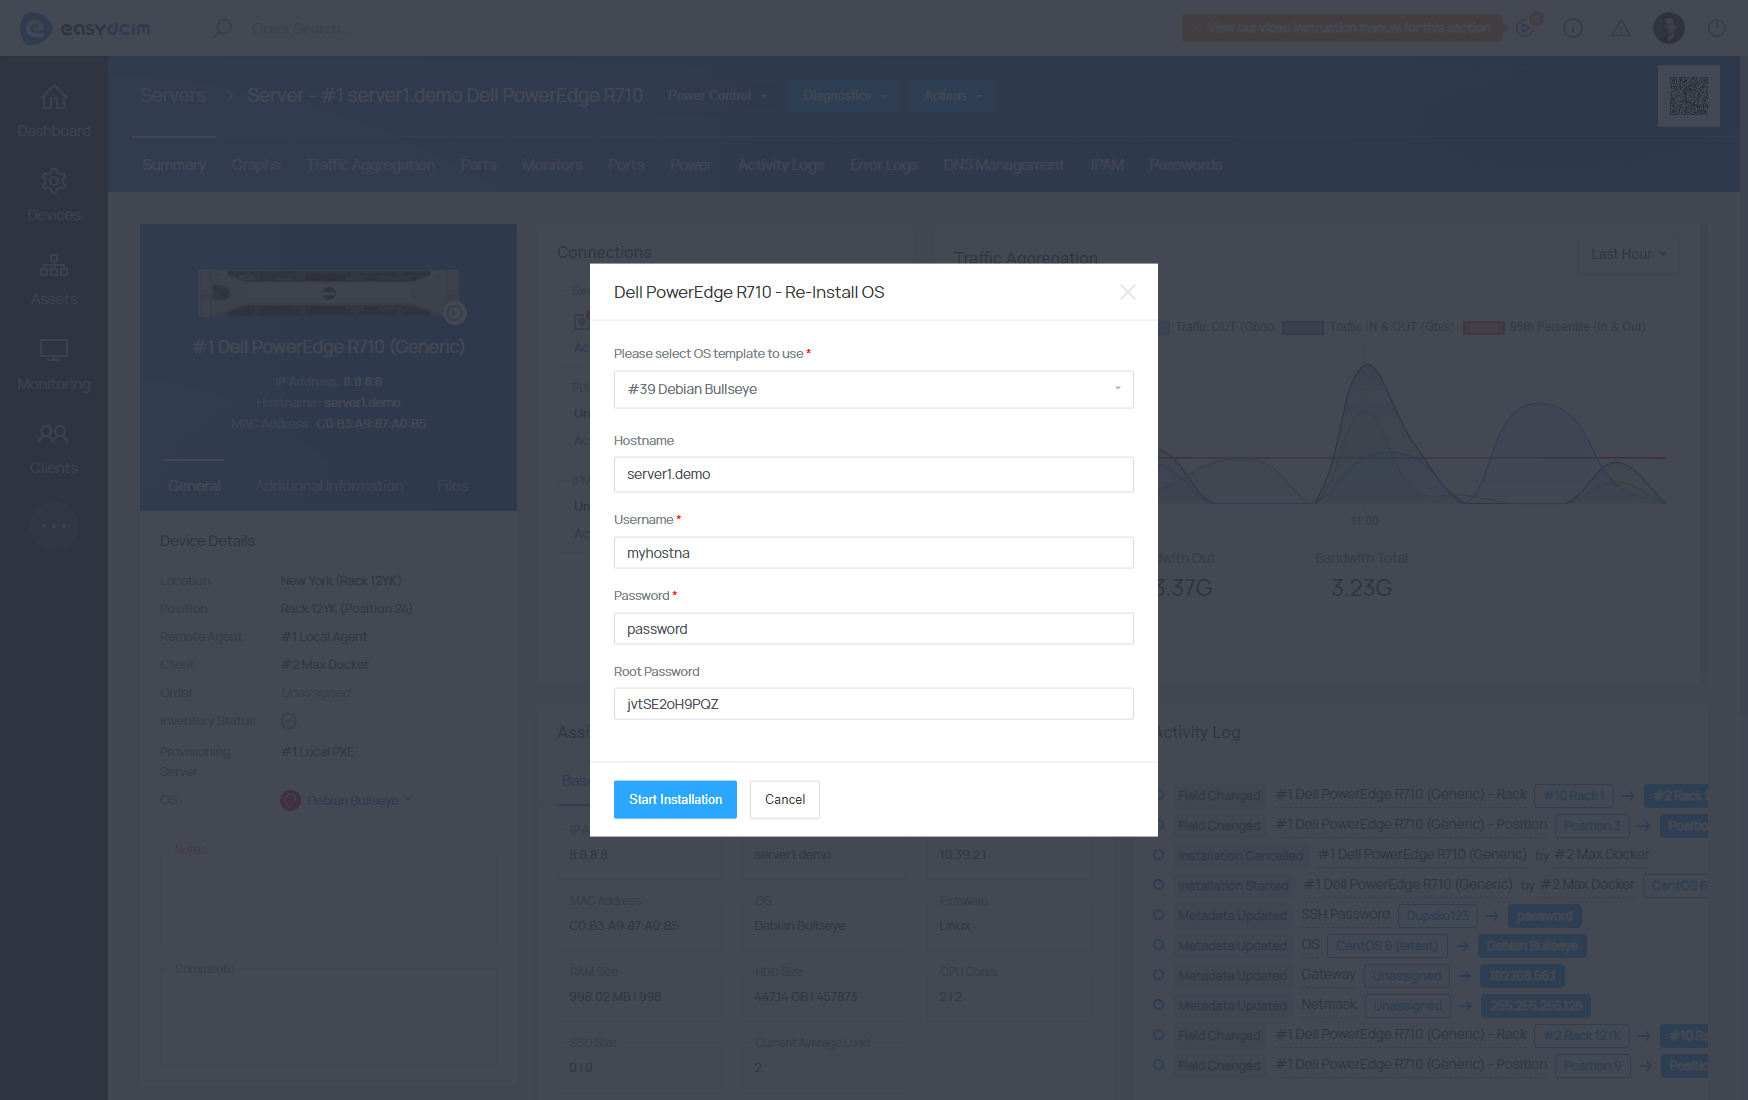Open the Power Control dropdown
Viewport: 1748px width, 1100px height.
[x=717, y=96]
